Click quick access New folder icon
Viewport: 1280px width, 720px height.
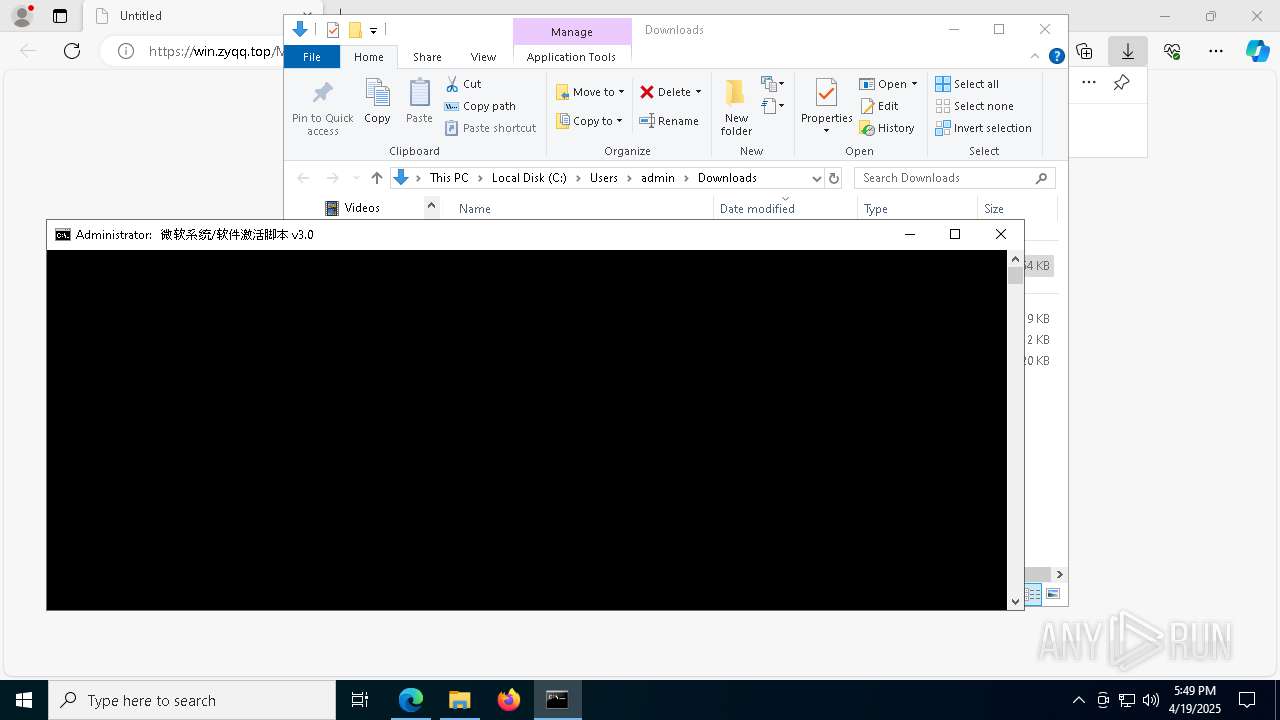click(354, 30)
